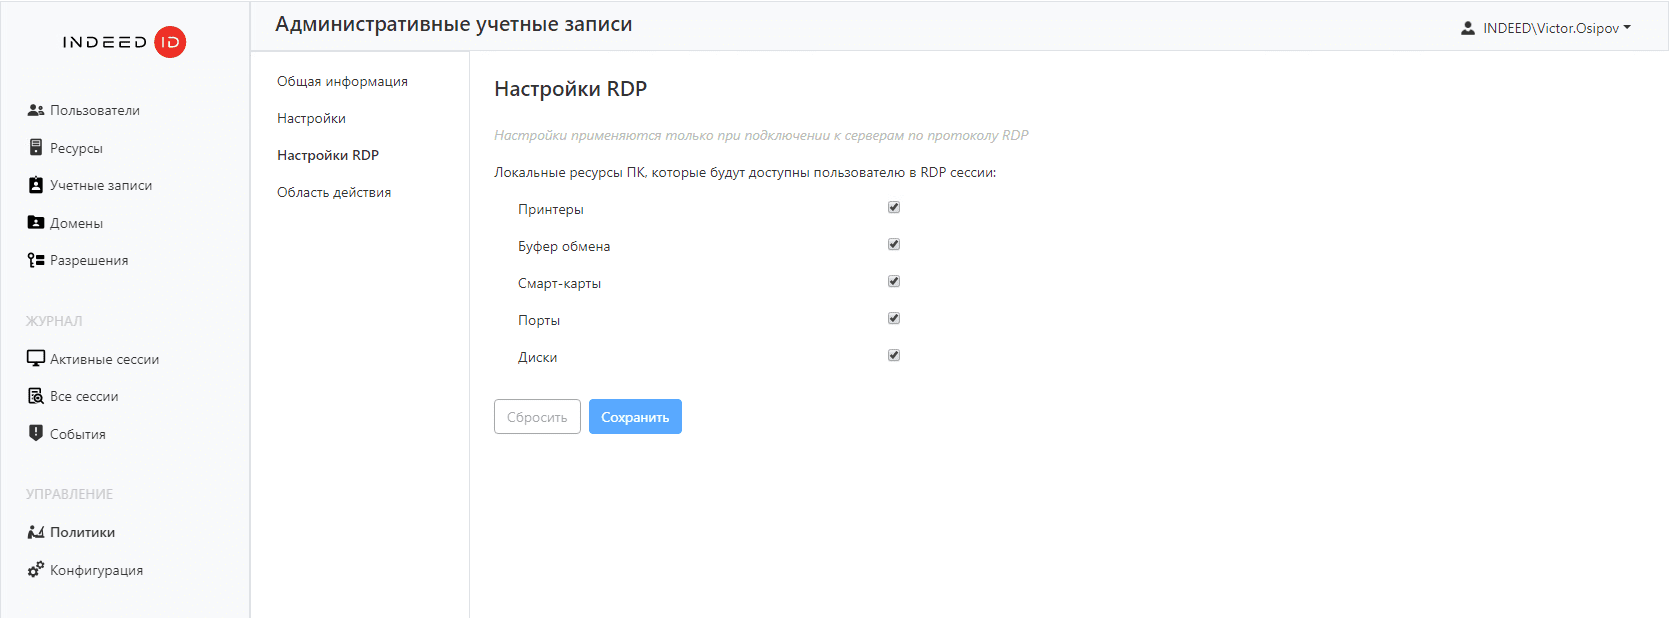This screenshot has width=1669, height=618.
Task: Click the Domains folder icon
Action: (36, 223)
